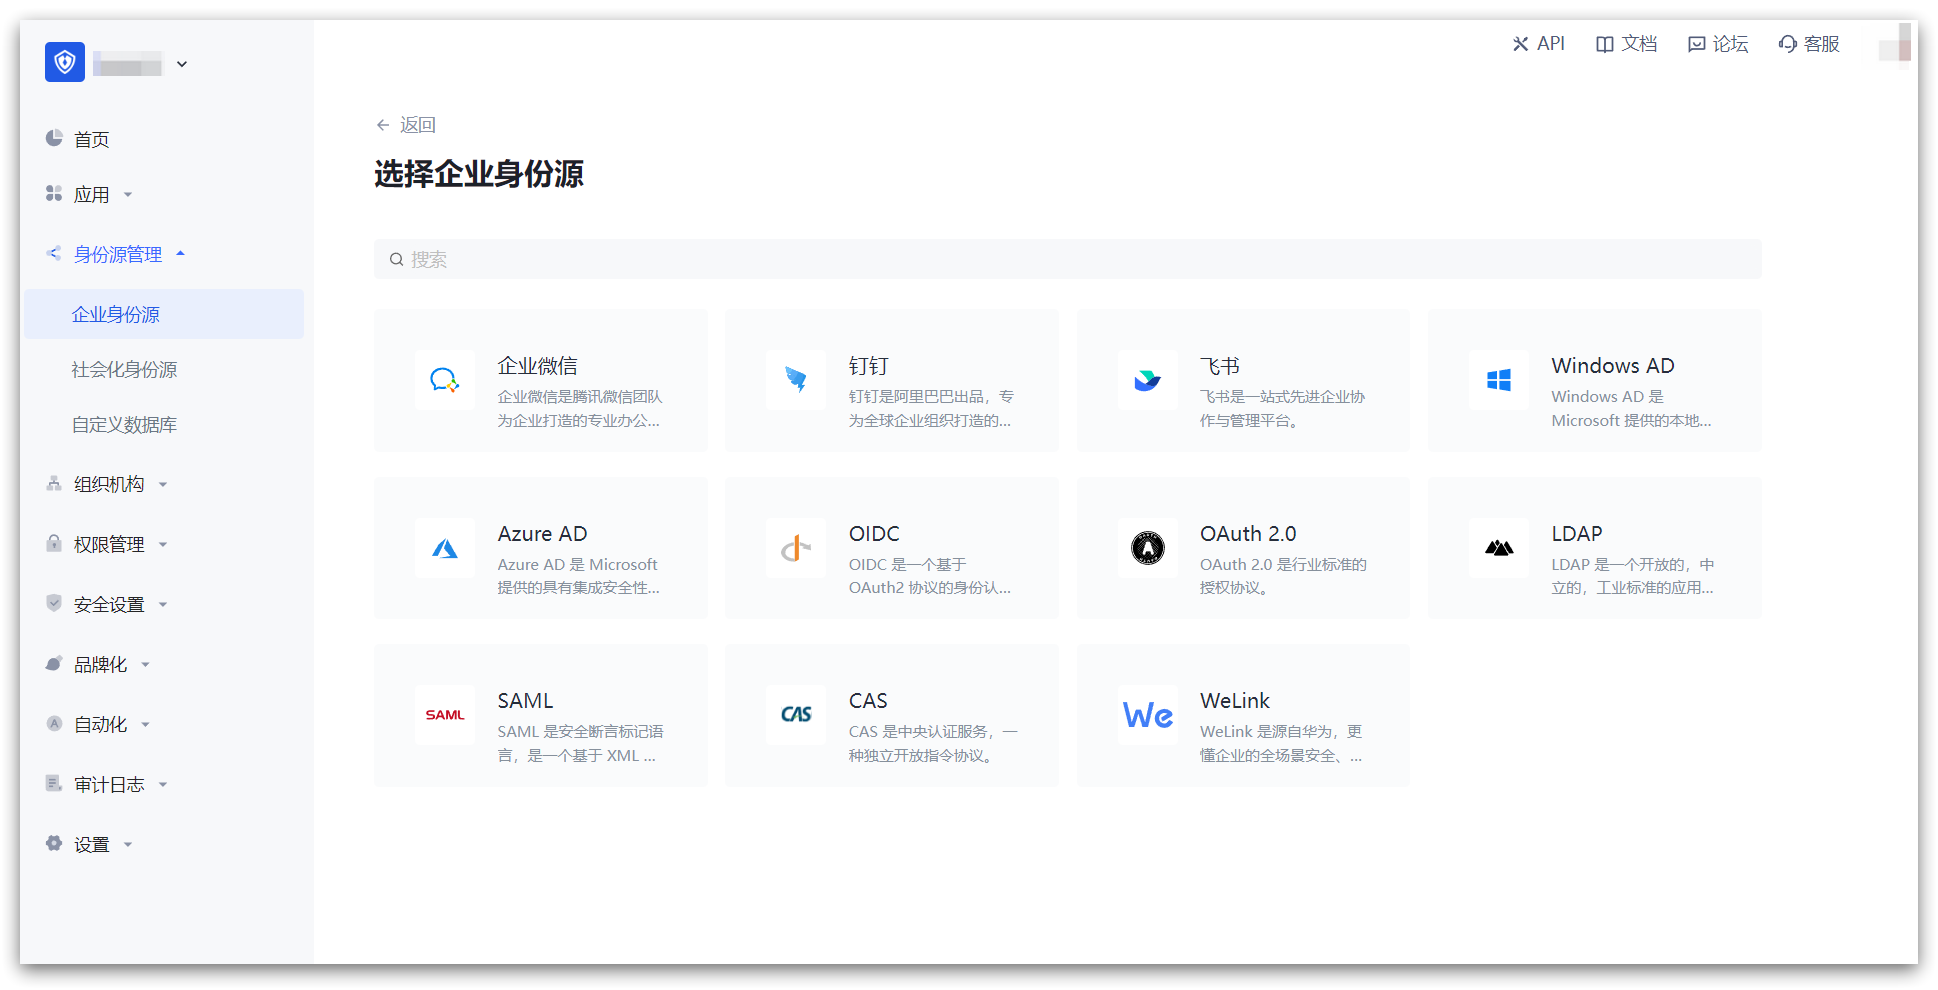Screen dimensions: 1938x990
Task: Open the 文档 link in top bar
Action: 1627,44
